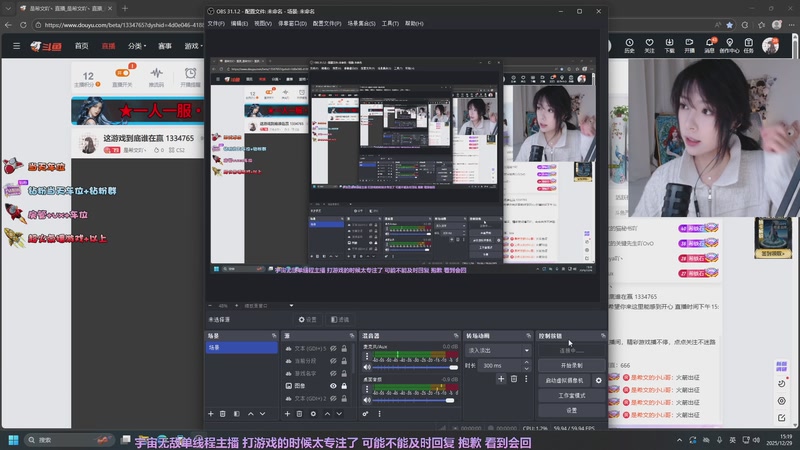Open Douyu 下载 download icon
This screenshot has height=450, width=800.
(x=669, y=45)
